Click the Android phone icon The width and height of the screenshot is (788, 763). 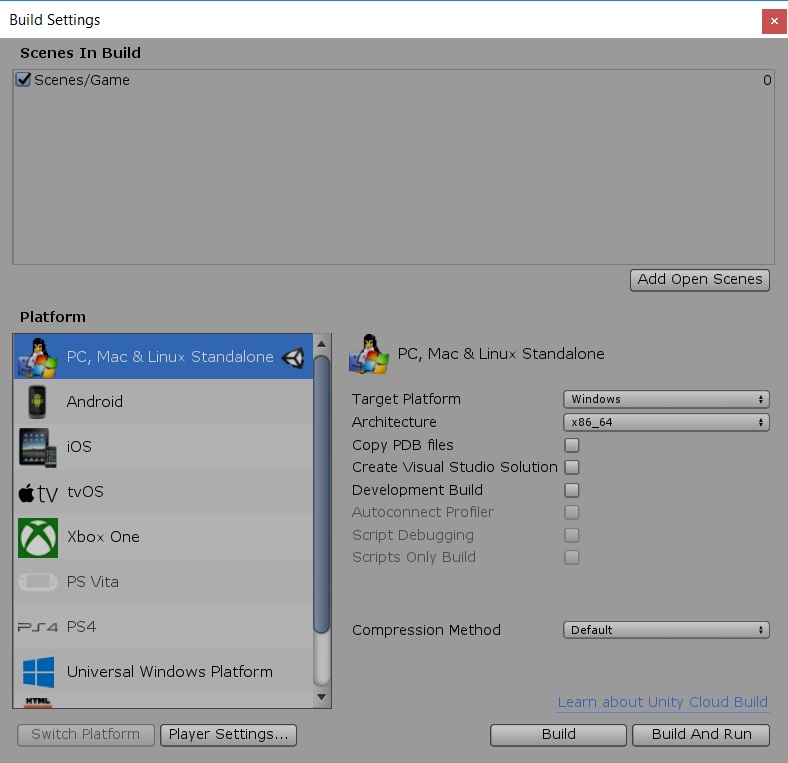pos(37,402)
